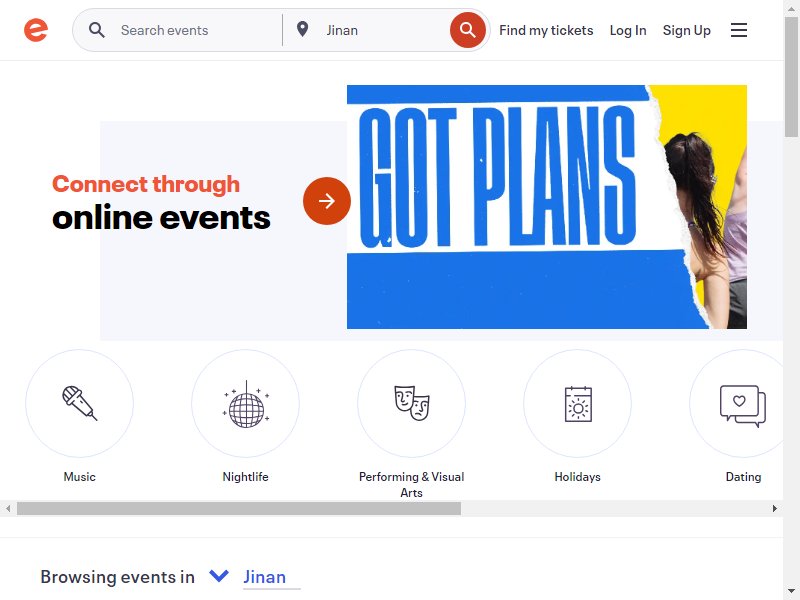Submit search with the red search button

[467, 30]
